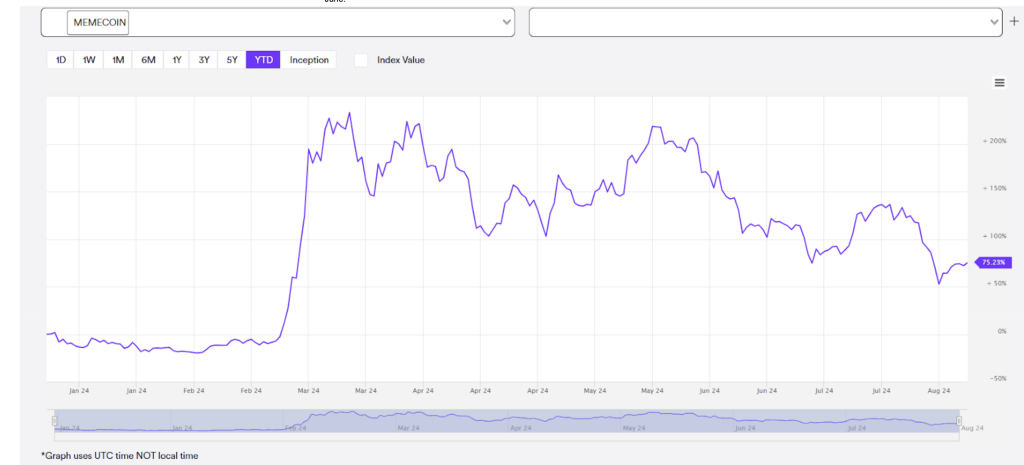Image resolution: width=1024 pixels, height=465 pixels.
Task: Open the chart hamburger menu
Action: click(x=999, y=83)
